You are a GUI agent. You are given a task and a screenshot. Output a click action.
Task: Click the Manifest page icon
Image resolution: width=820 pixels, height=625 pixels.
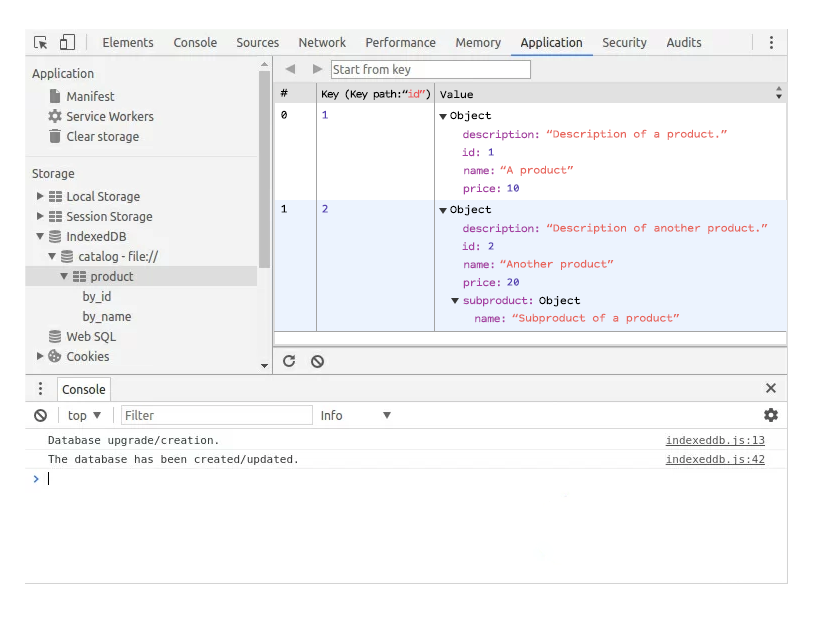pos(55,96)
